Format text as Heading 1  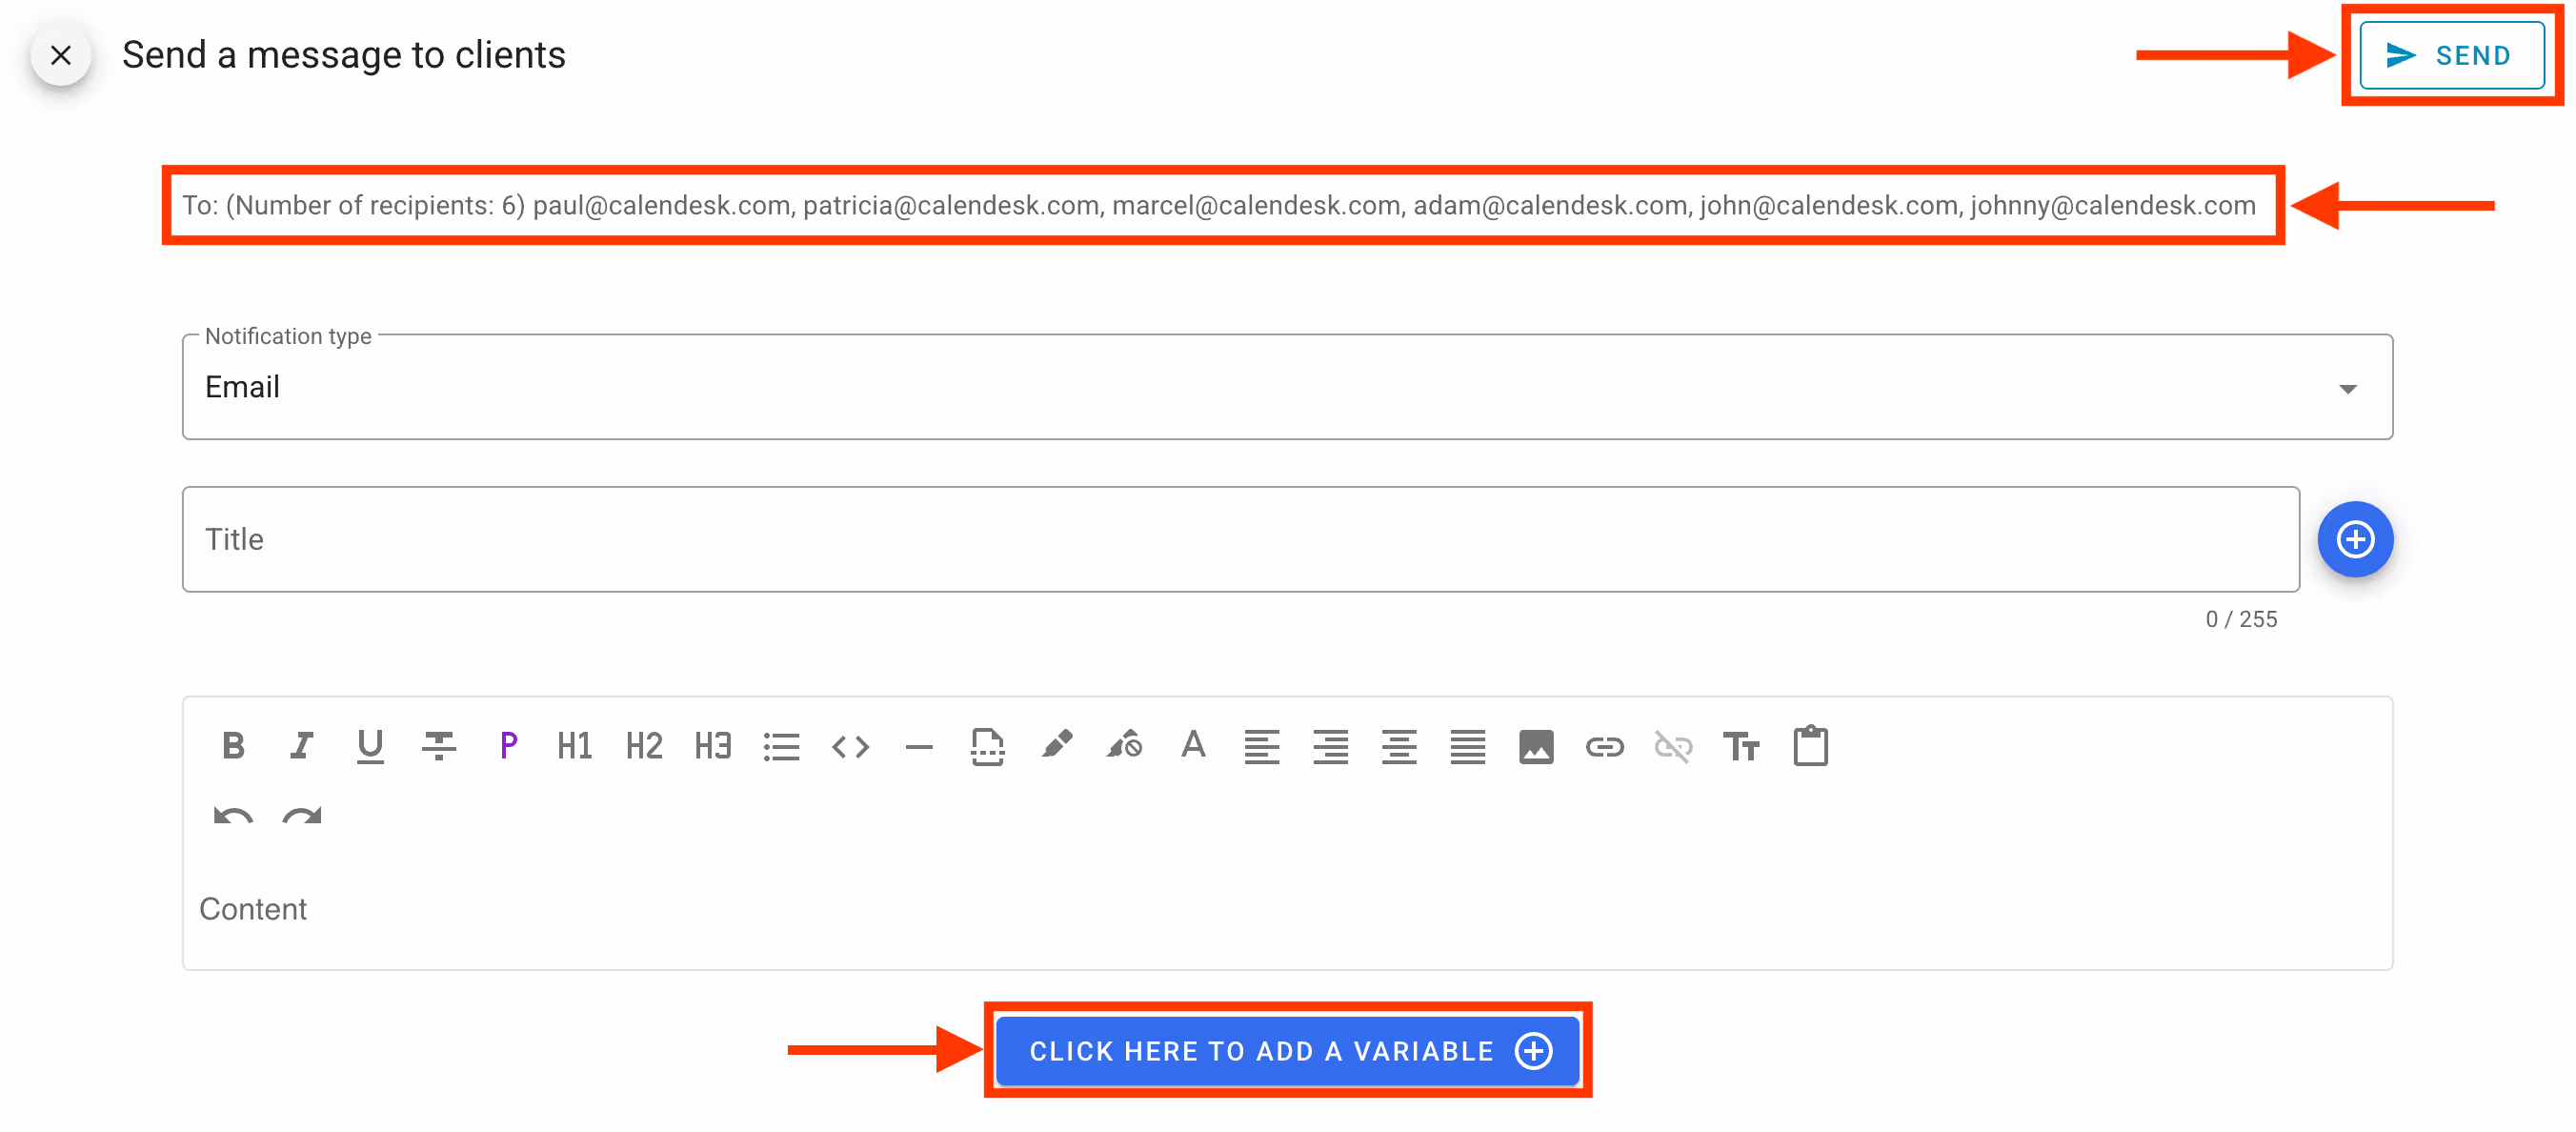[x=574, y=745]
